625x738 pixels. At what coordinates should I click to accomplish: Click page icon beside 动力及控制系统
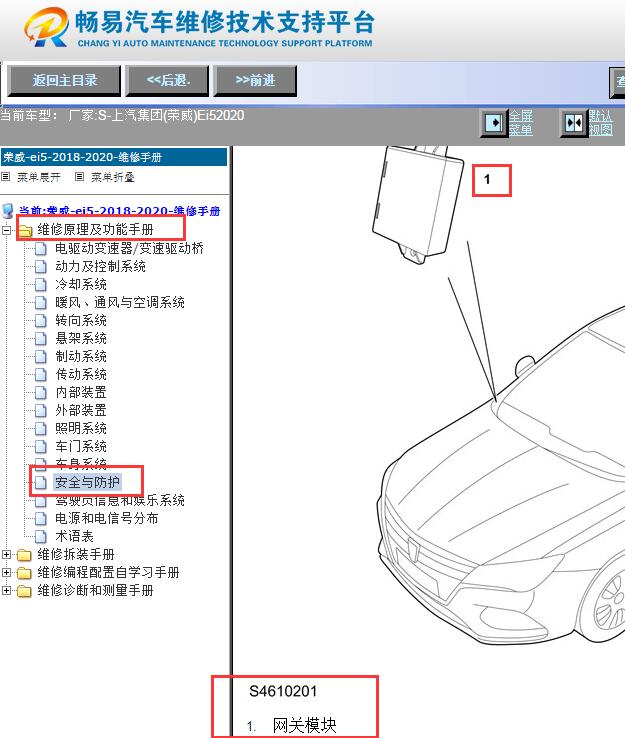(41, 266)
